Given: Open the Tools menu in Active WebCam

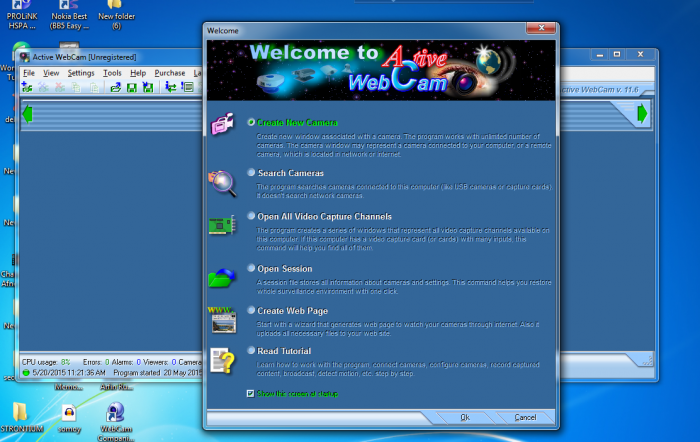Looking at the screenshot, I should (x=112, y=73).
